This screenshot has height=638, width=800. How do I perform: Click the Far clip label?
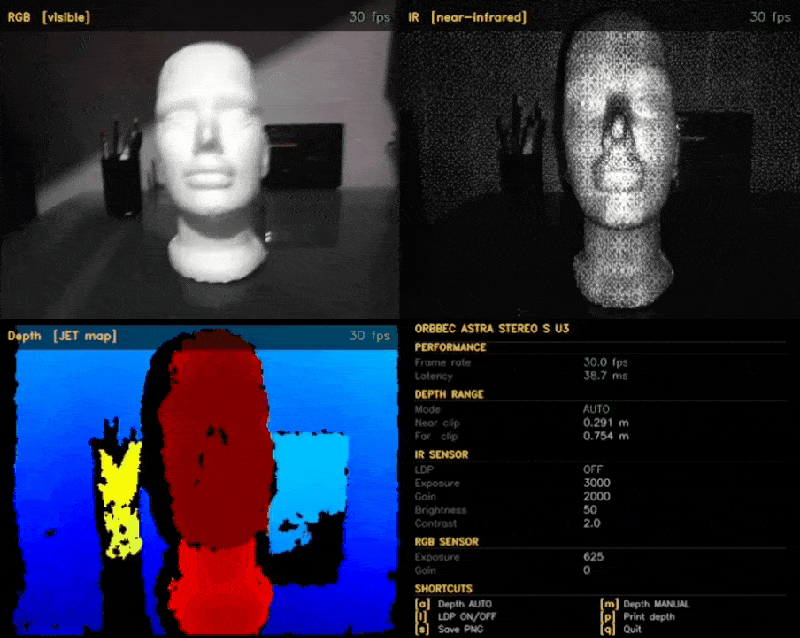[x=437, y=436]
